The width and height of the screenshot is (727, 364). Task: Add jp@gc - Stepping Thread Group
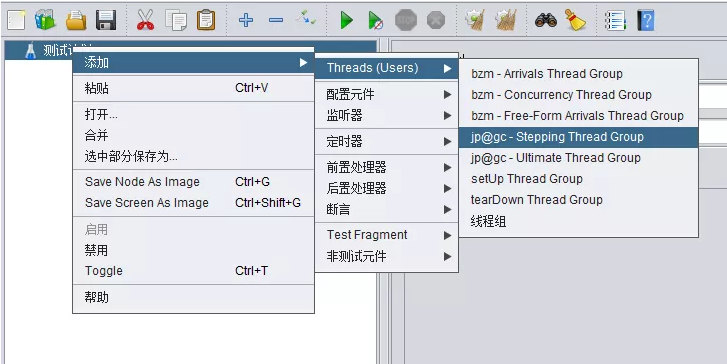tap(579, 137)
